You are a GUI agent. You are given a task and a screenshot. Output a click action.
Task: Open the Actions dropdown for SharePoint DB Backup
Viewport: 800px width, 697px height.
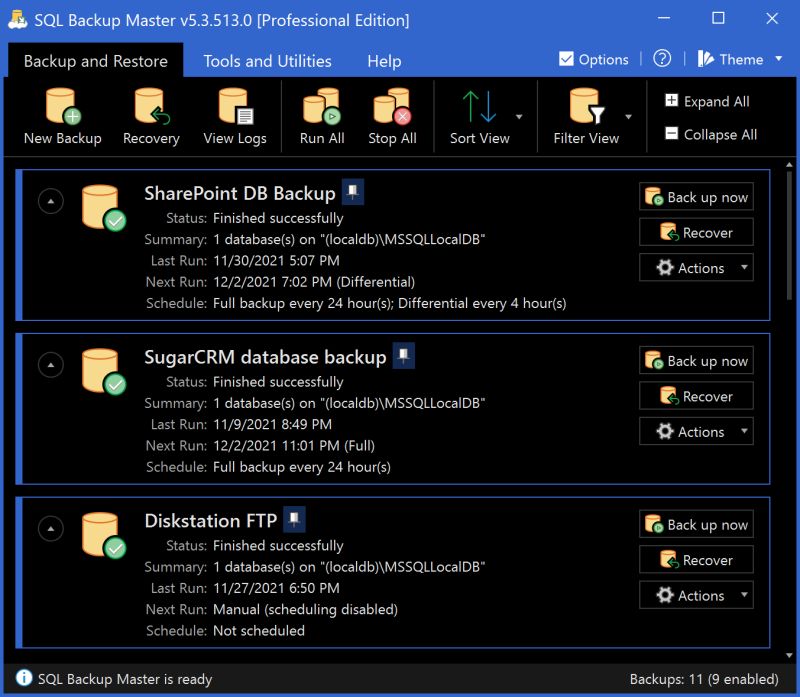pos(695,267)
